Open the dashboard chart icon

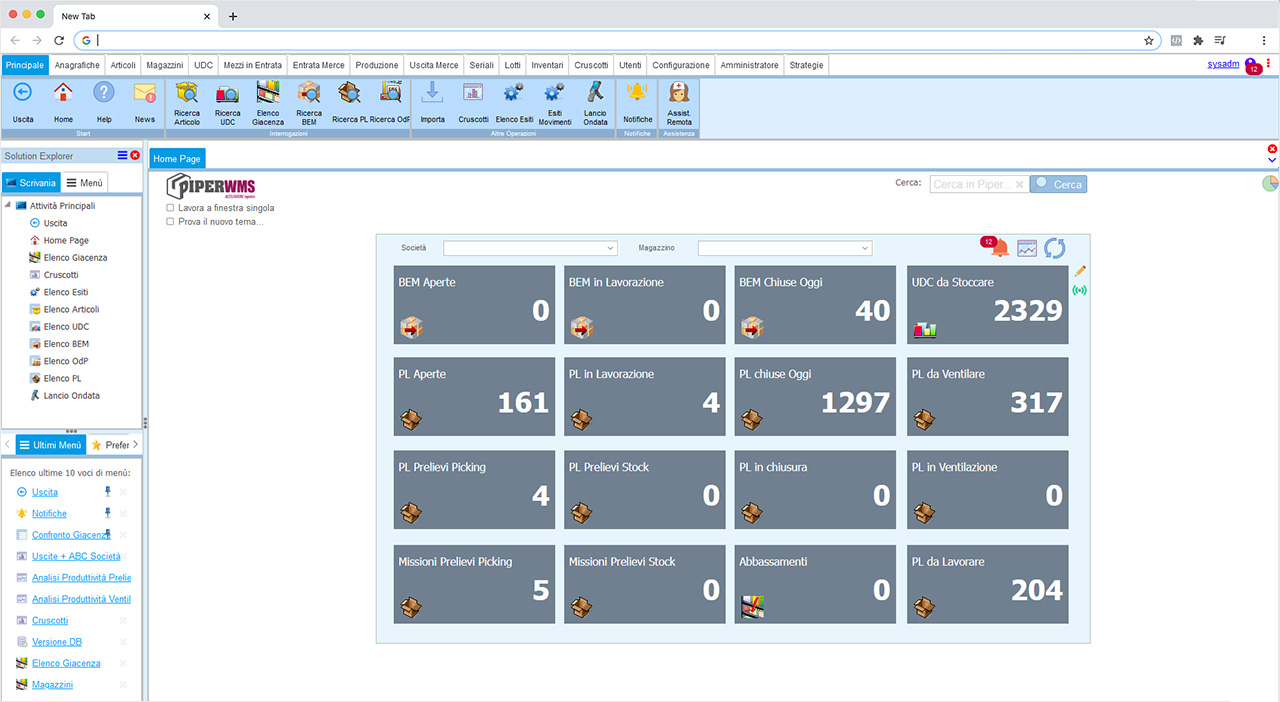pos(1027,249)
